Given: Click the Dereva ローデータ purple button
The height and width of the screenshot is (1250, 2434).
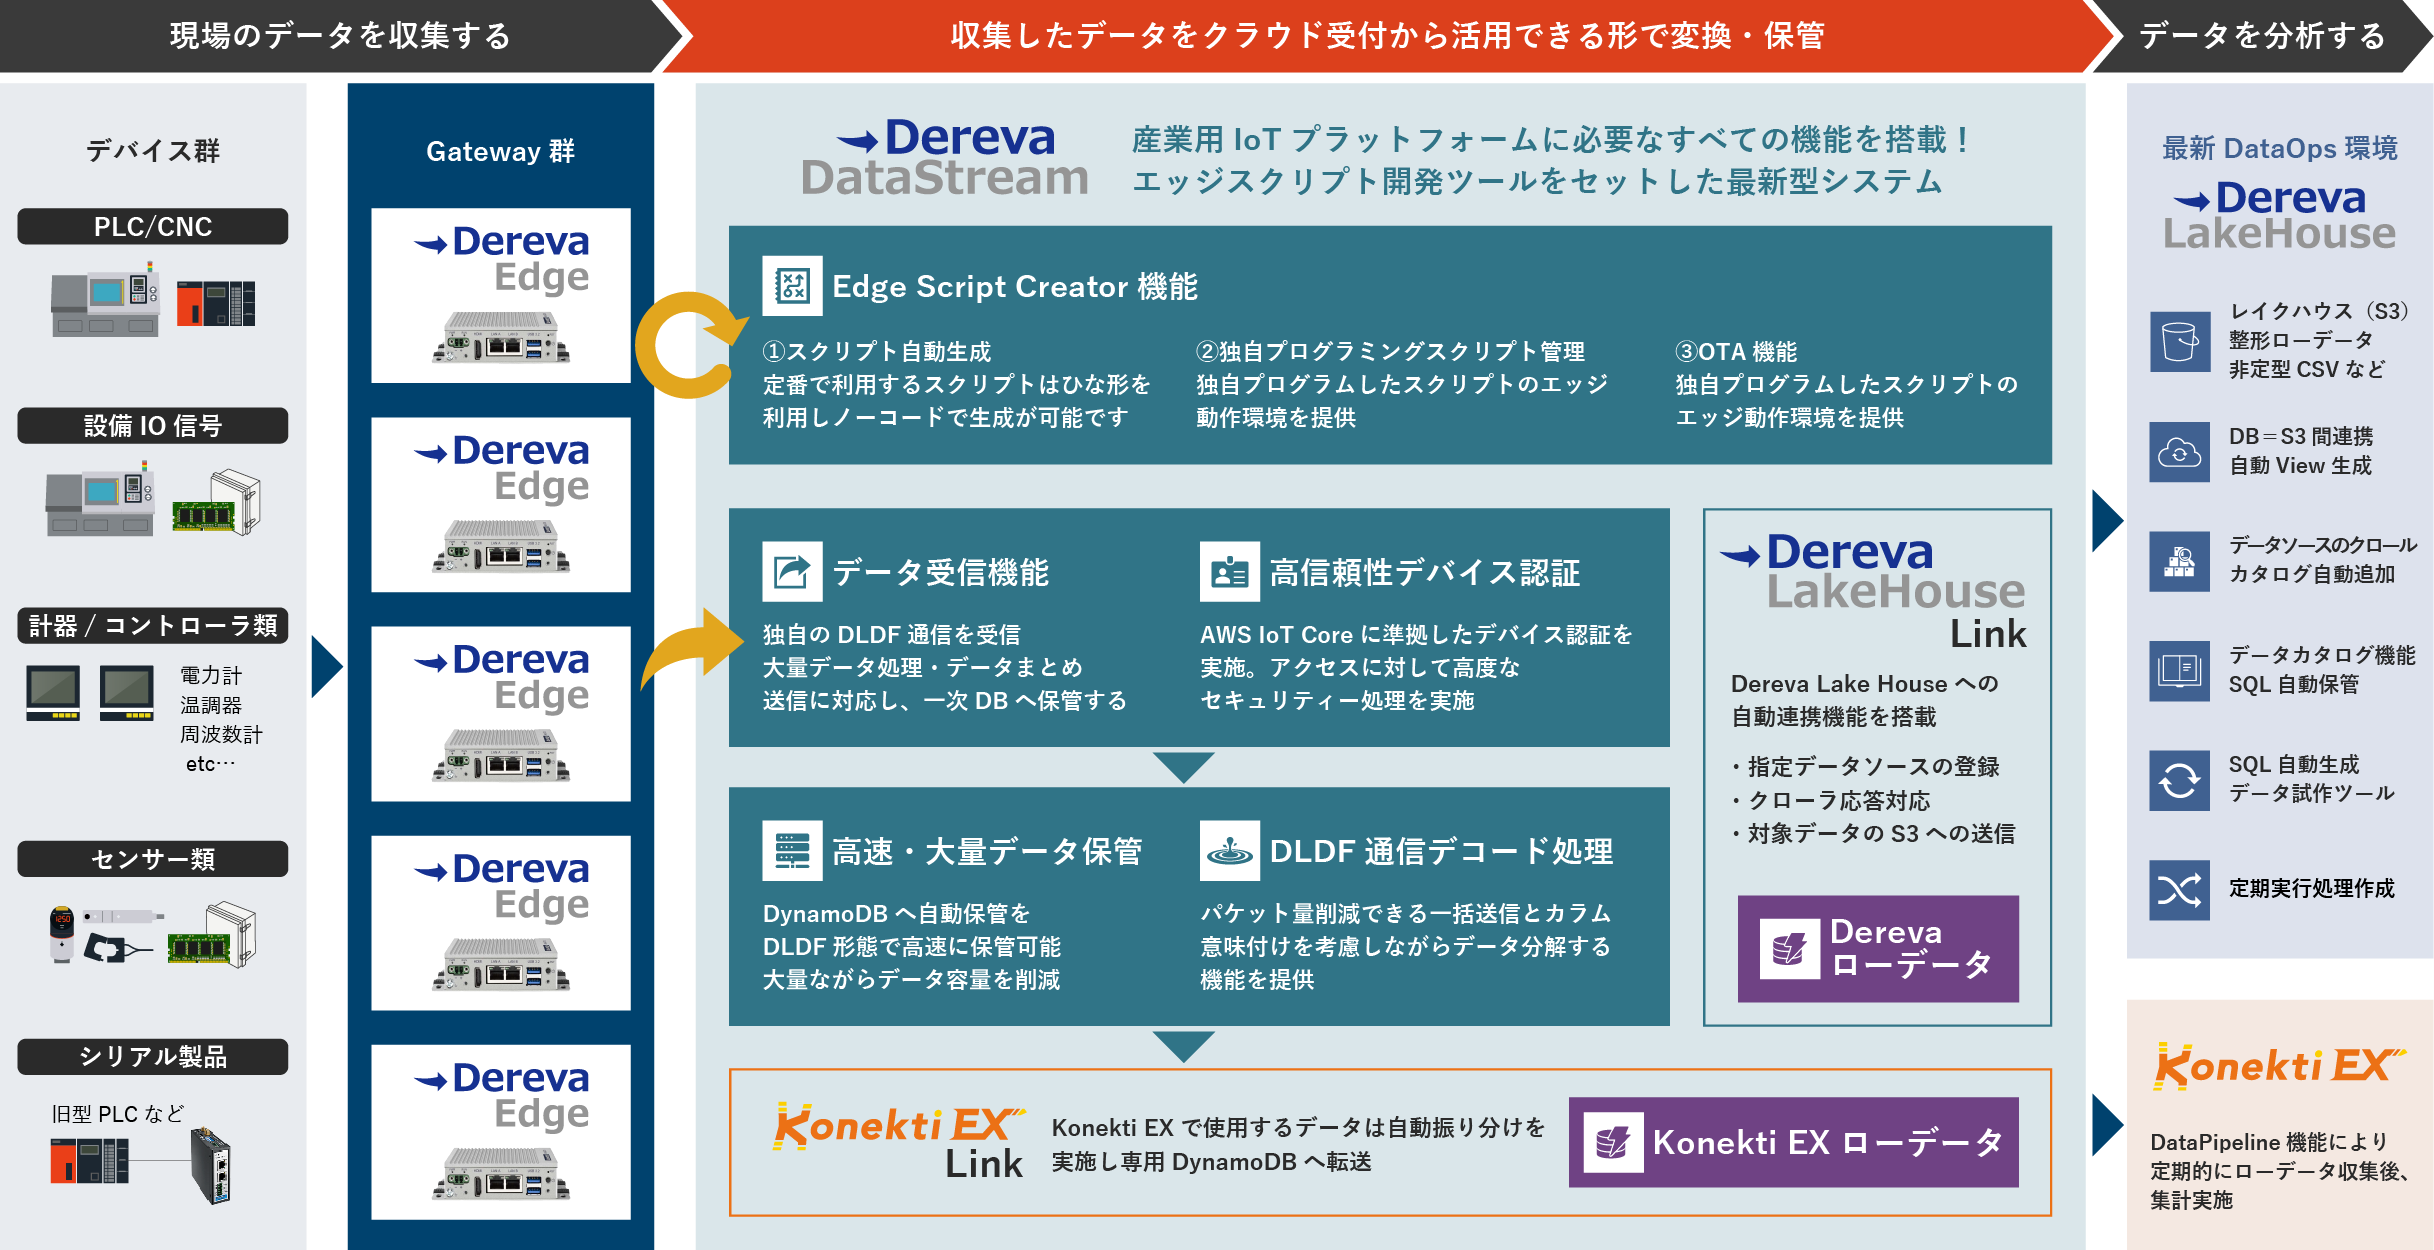Looking at the screenshot, I should 1877,948.
